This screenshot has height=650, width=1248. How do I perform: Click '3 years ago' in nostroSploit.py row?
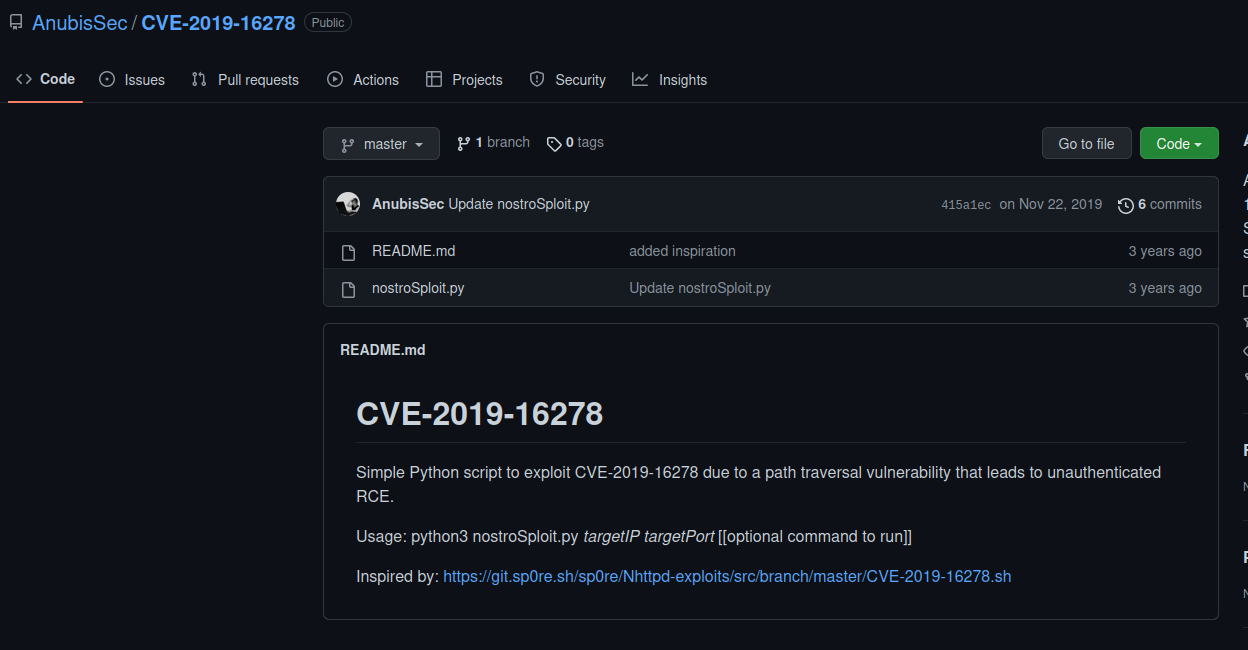click(x=1165, y=288)
